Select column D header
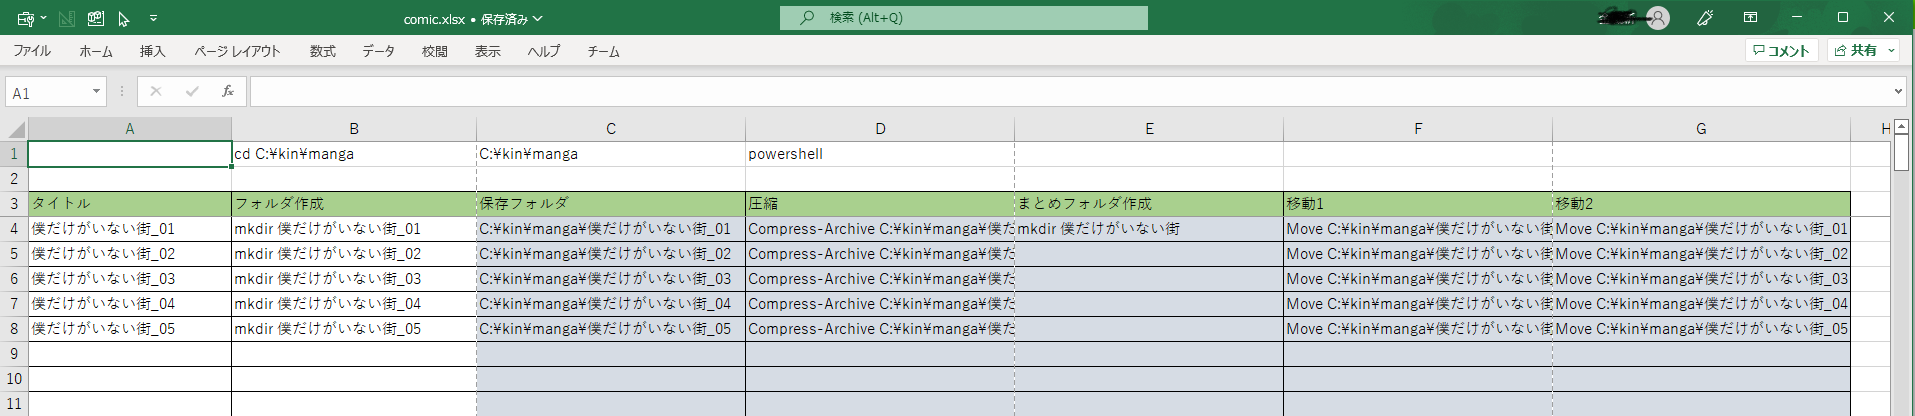Viewport: 1915px width, 416px height. pos(880,129)
